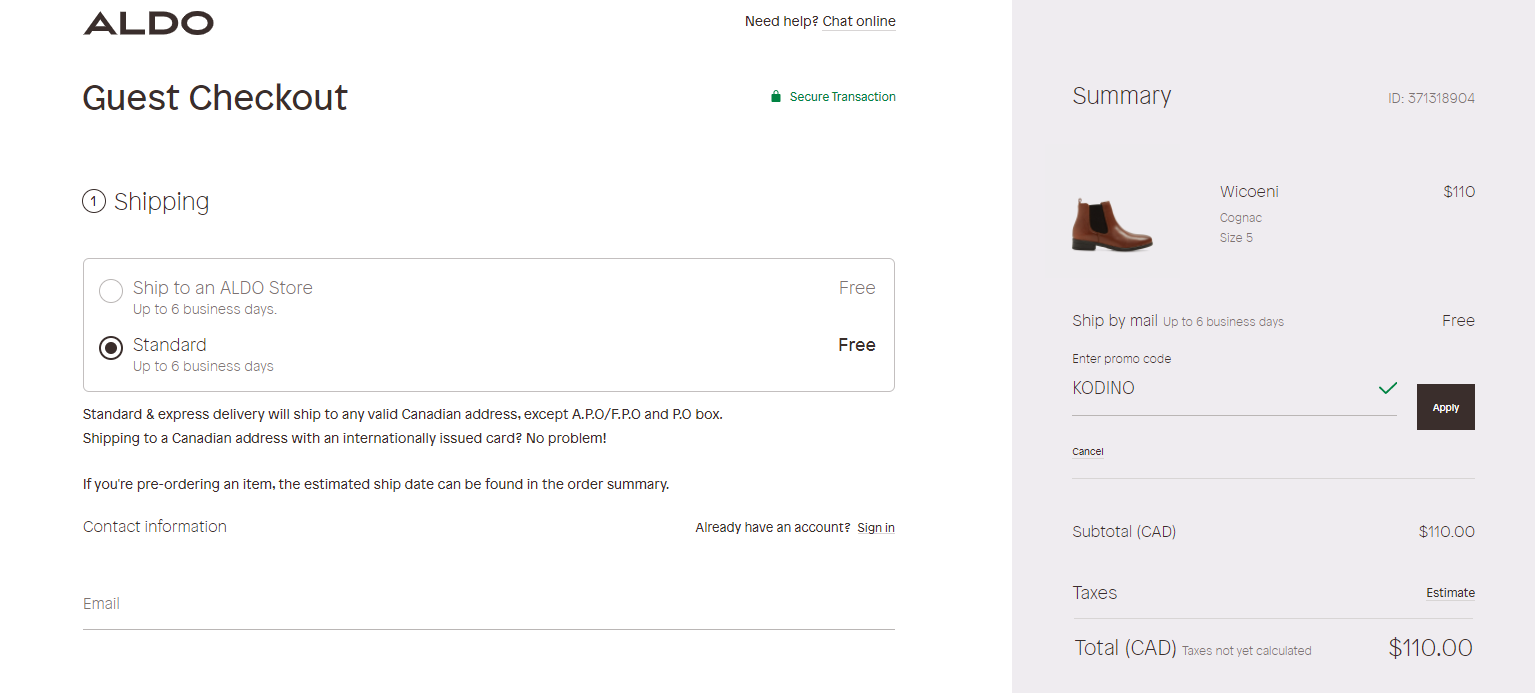Click the step 1 circle icon
This screenshot has height=693, width=1540.
tap(94, 202)
